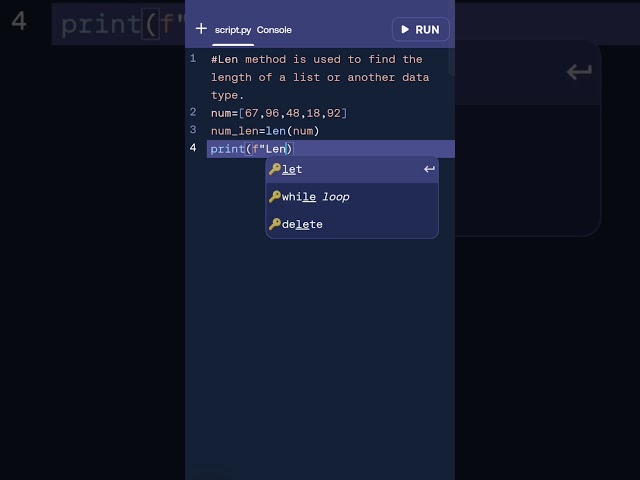Click the enter arrow icon in 'let' row
The width and height of the screenshot is (640, 480).
point(429,169)
